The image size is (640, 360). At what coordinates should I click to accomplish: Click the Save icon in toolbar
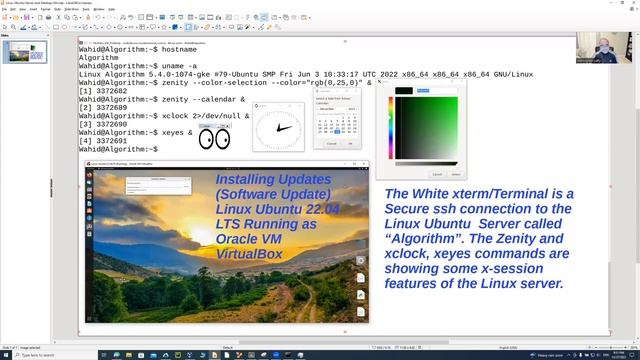click(26, 18)
